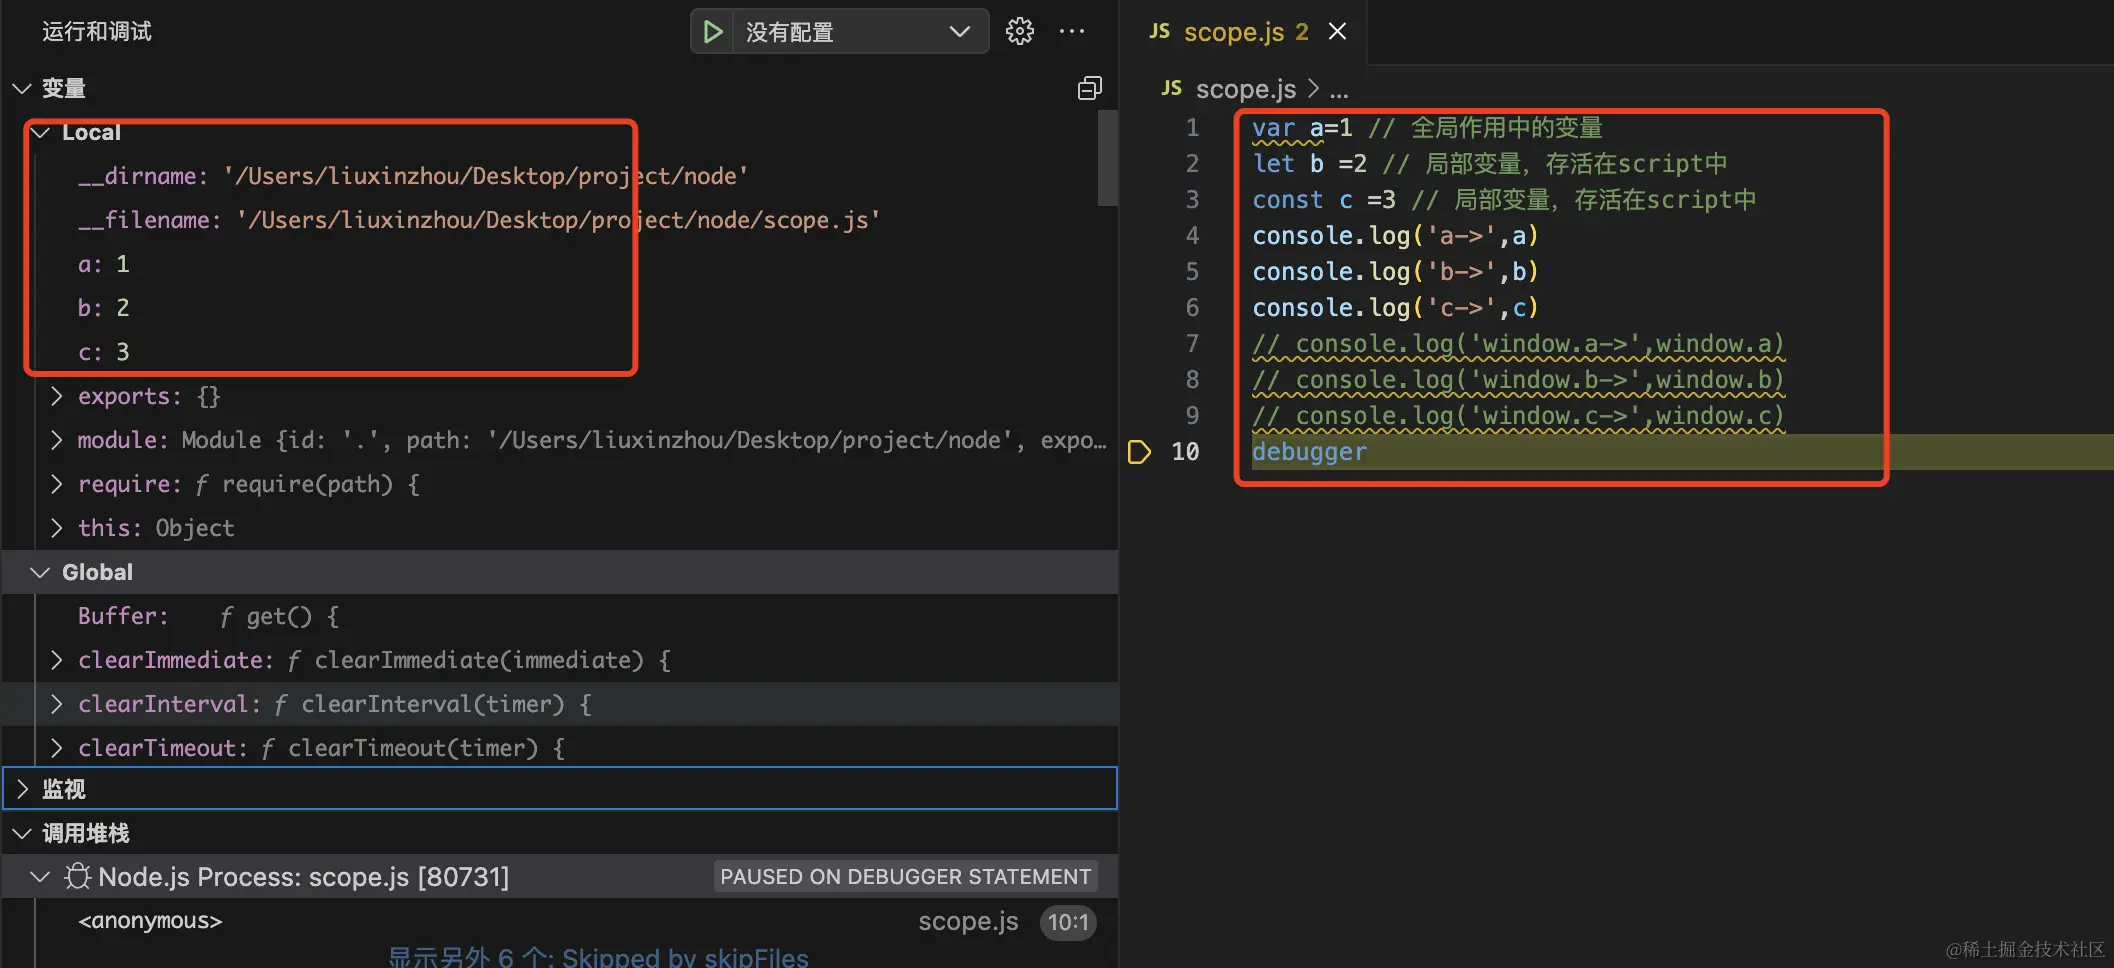The width and height of the screenshot is (2114, 968).
Task: Collapse the Global scope
Action: pos(40,573)
